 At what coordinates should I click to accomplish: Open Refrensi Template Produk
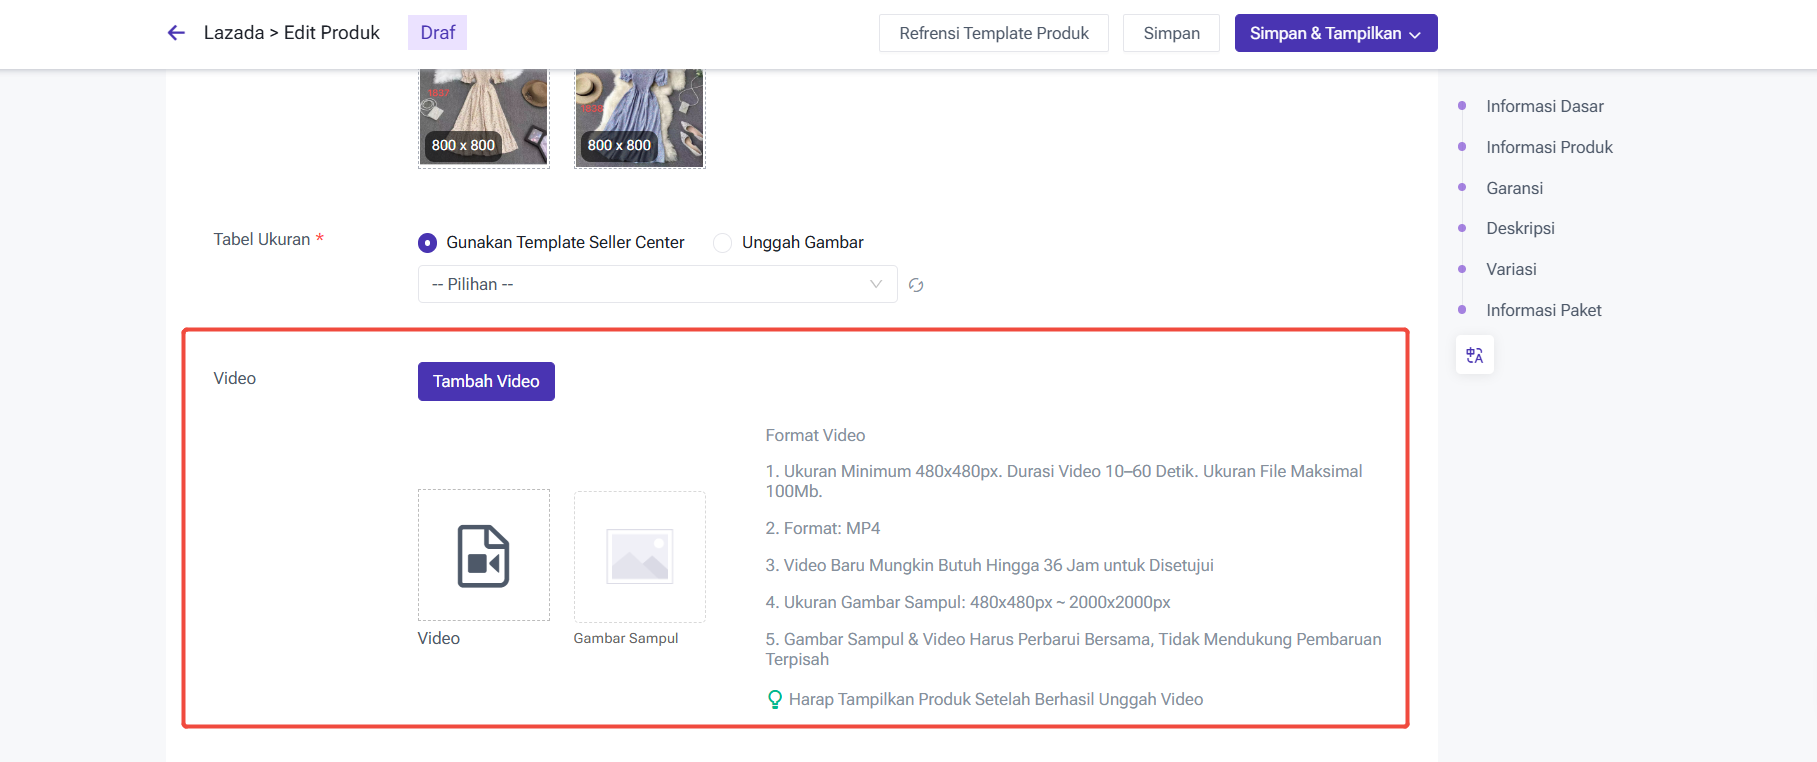click(x=993, y=33)
